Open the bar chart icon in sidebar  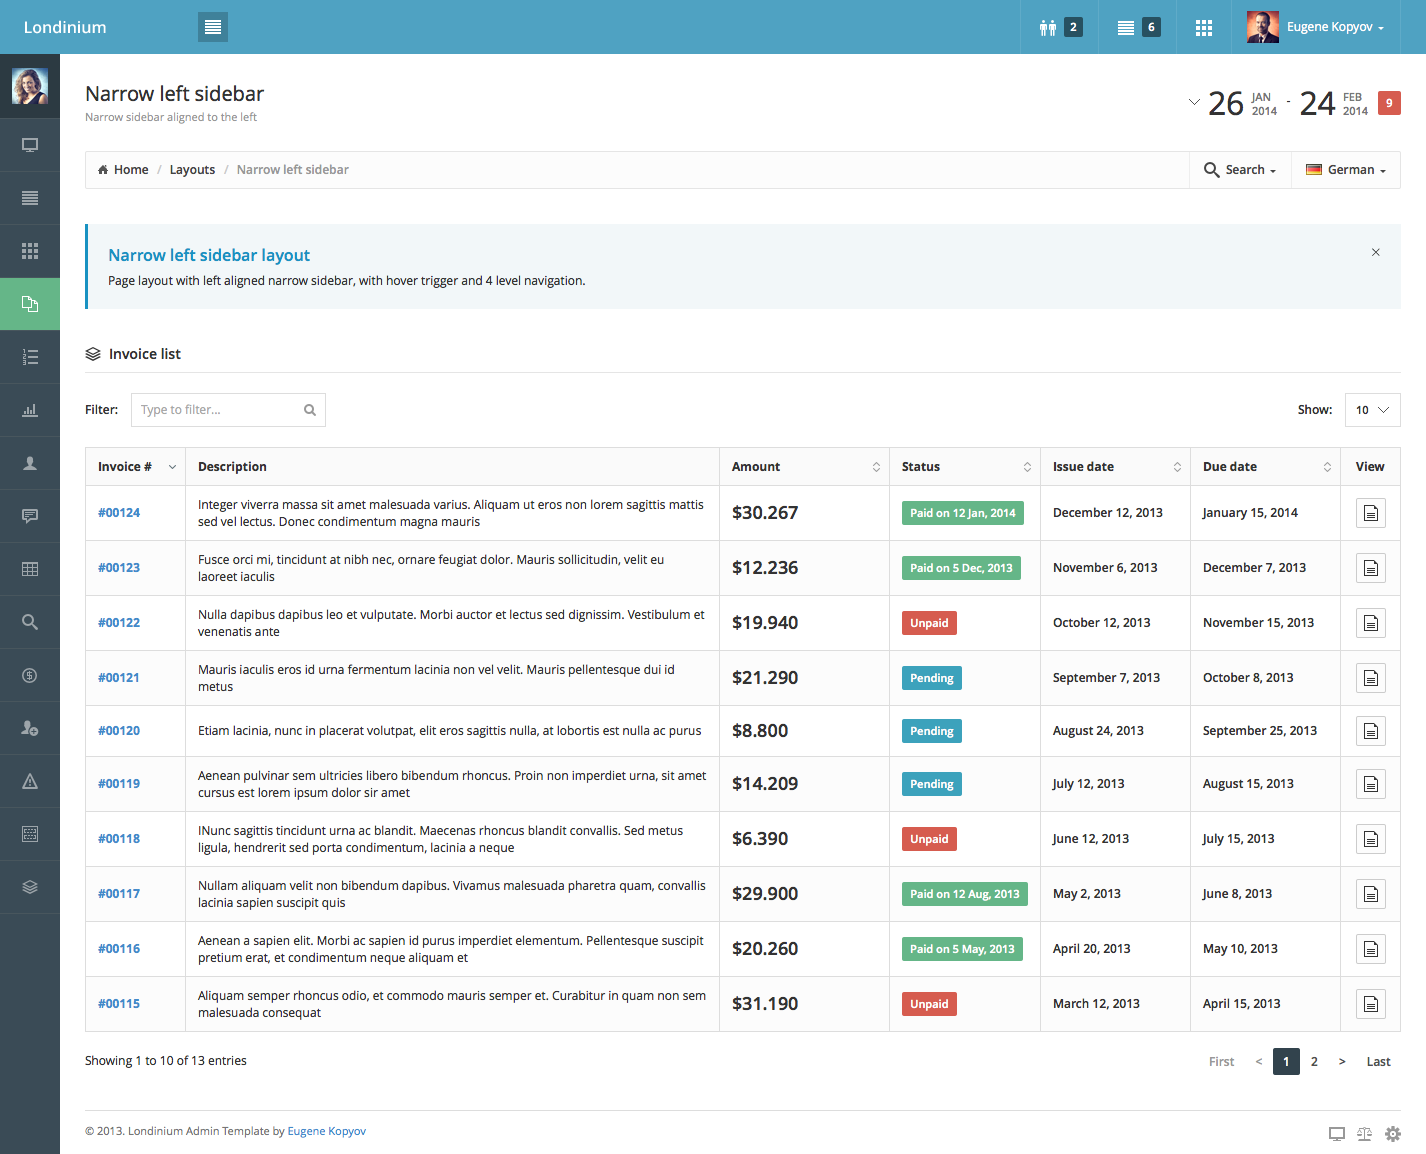click(x=30, y=410)
